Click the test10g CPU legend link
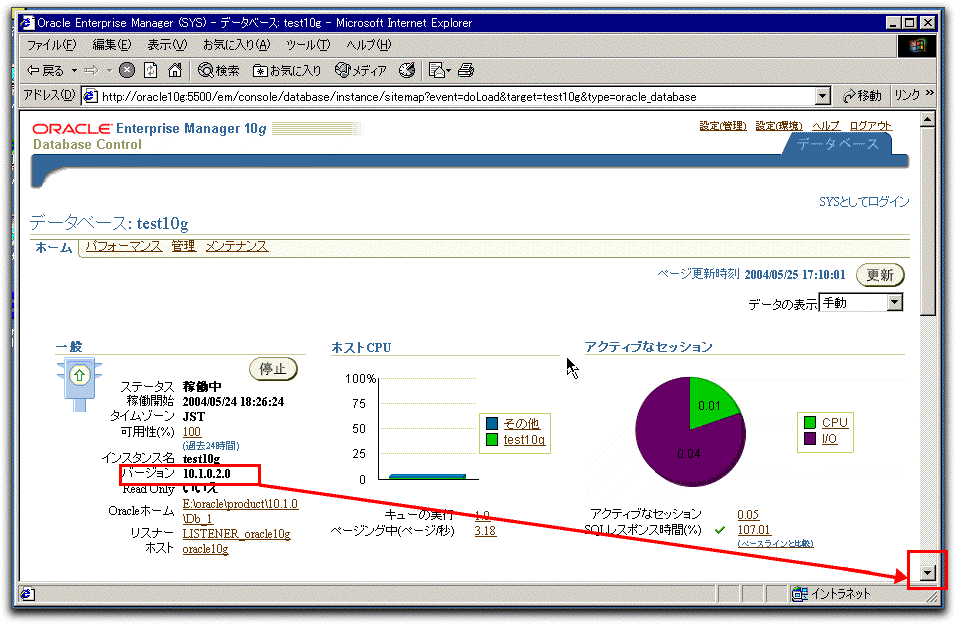956x624 pixels. [x=524, y=440]
